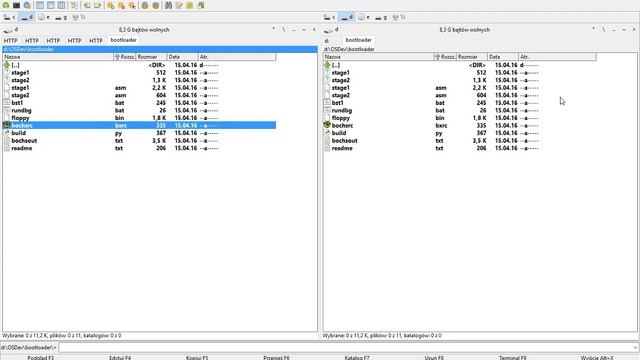Image resolution: width=640 pixels, height=360 pixels.
Task: Select drive e in the right drive bar
Action: coord(363,17)
